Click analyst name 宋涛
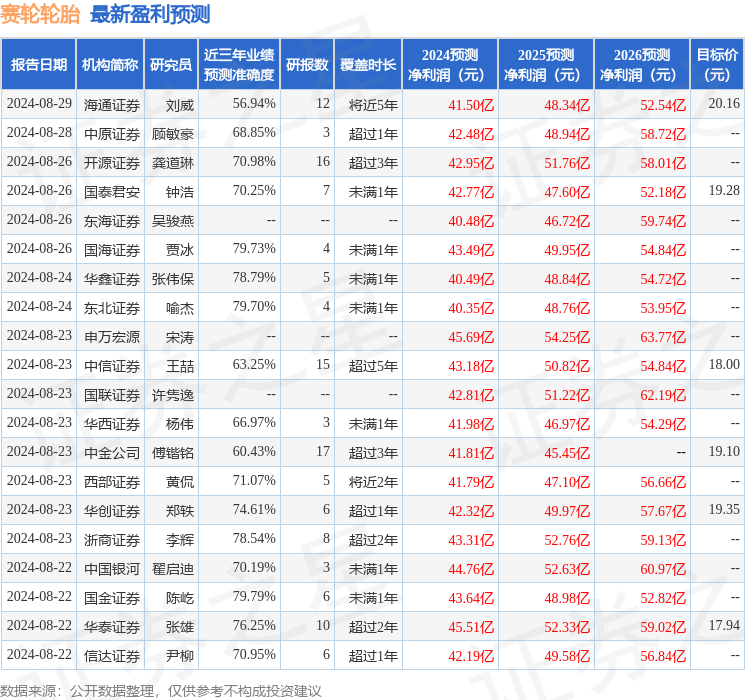 (x=180, y=337)
